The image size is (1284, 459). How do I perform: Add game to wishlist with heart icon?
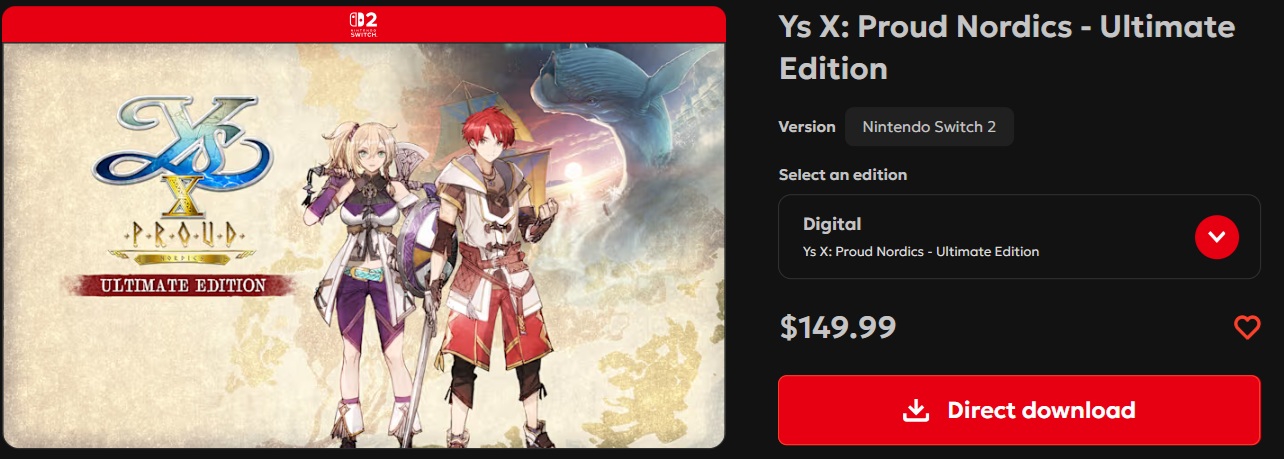(x=1246, y=327)
